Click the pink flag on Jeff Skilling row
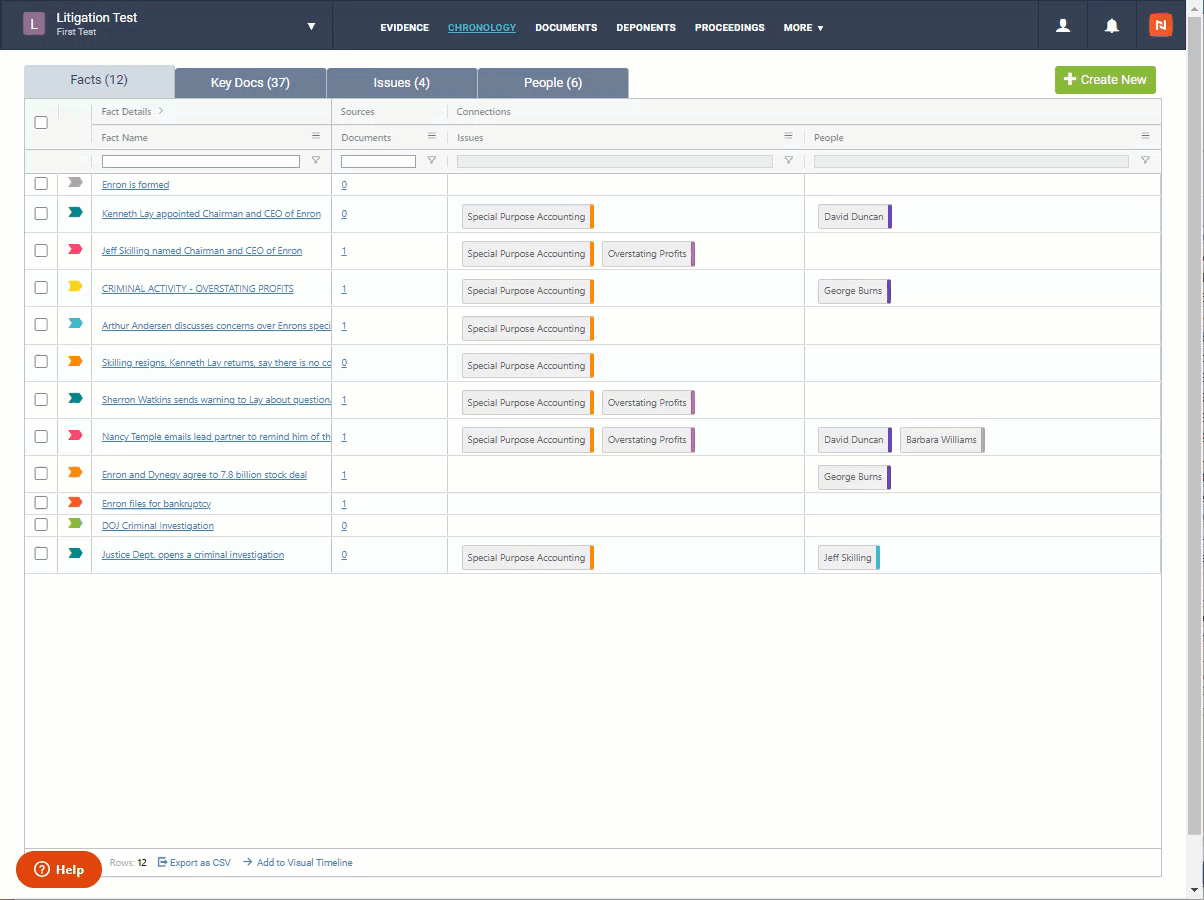The width and height of the screenshot is (1204, 900). tap(75, 249)
